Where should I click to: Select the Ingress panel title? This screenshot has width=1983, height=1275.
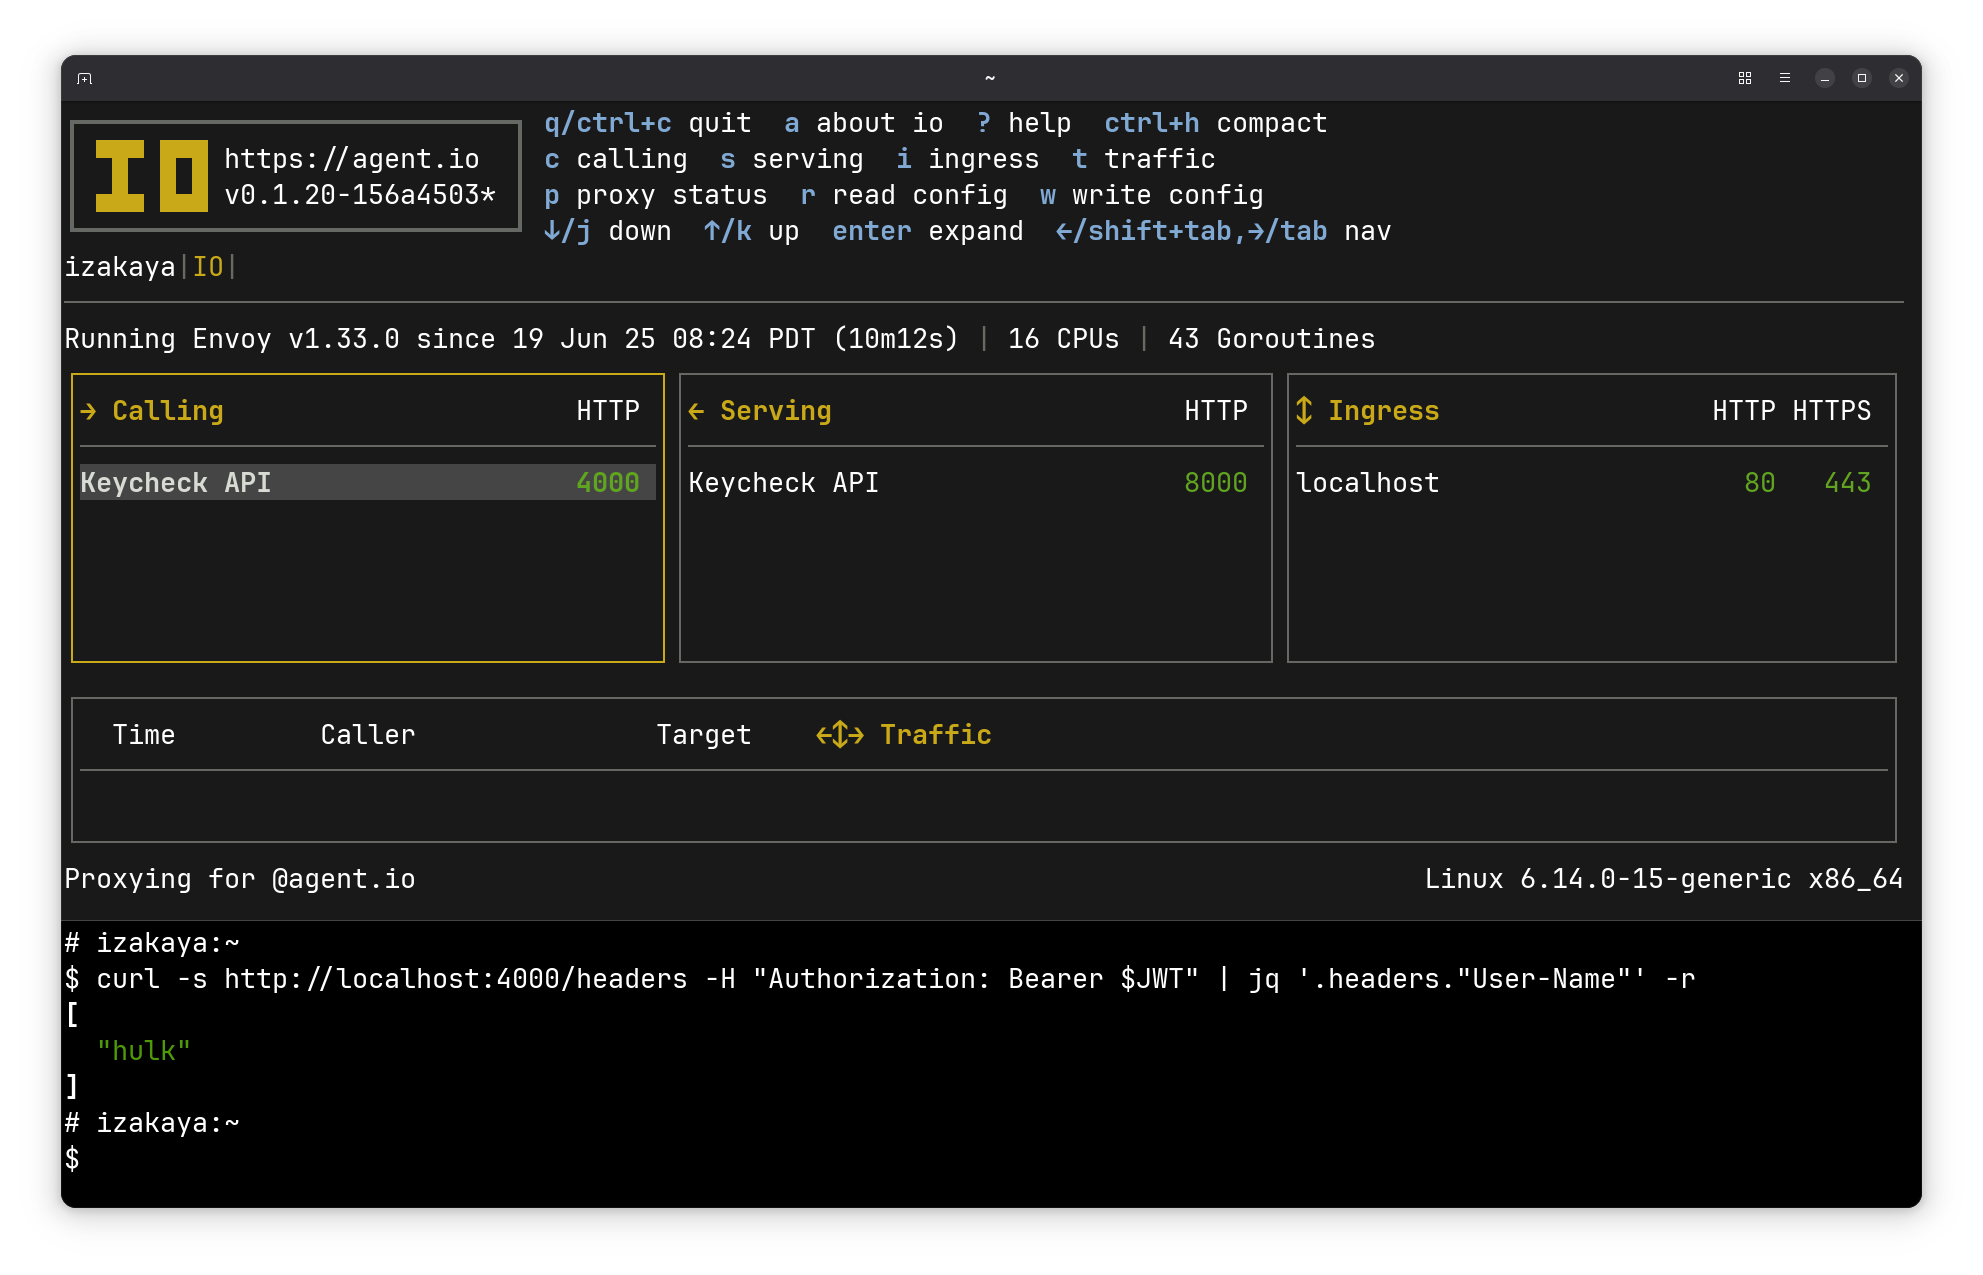1384,411
